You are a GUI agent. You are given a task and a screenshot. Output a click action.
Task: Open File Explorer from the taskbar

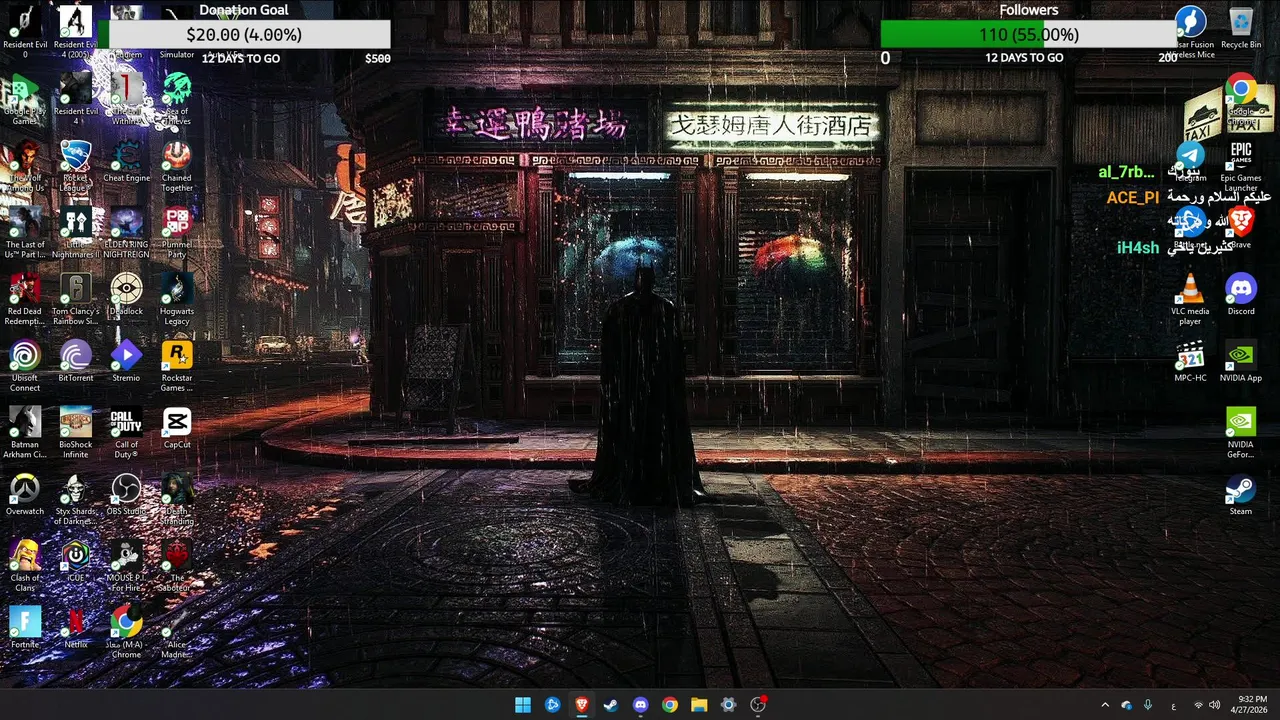(699, 705)
